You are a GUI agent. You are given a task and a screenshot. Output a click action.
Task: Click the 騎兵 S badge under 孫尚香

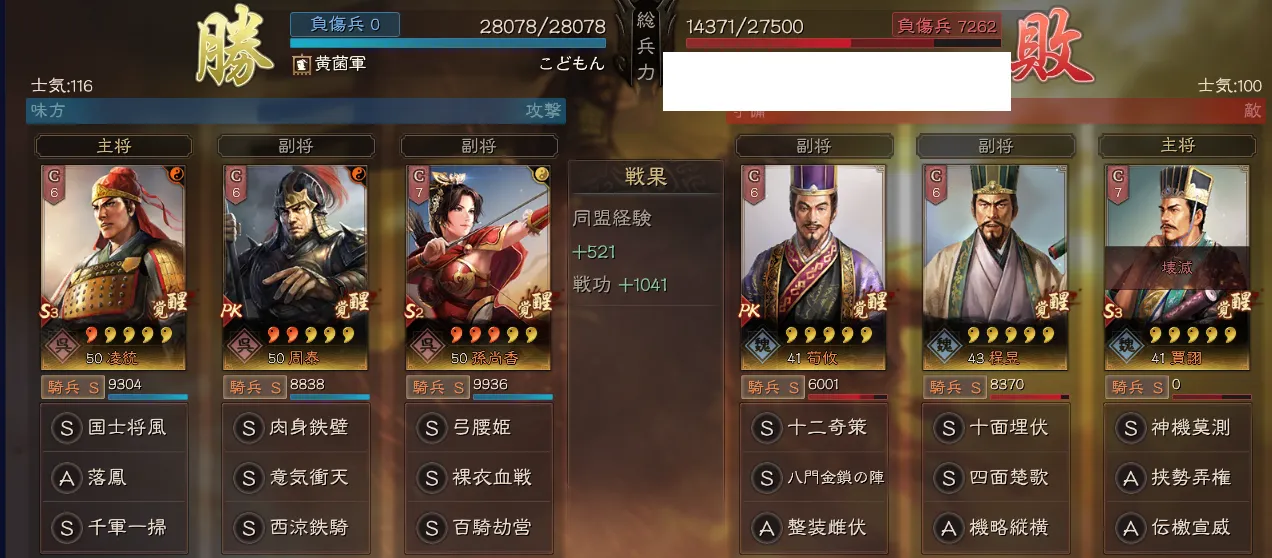tap(437, 387)
